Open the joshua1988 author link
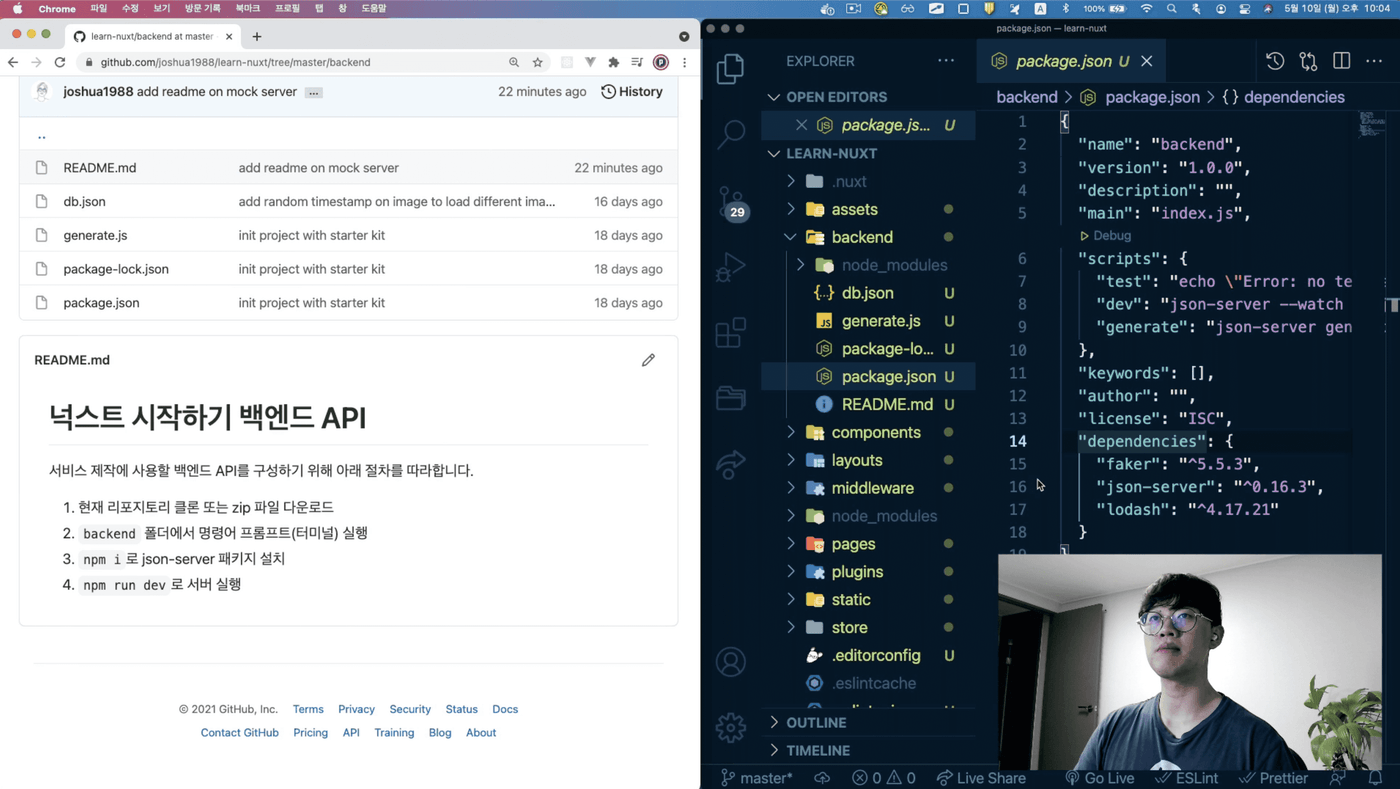Screen dimensions: 1400x789 click(98, 92)
